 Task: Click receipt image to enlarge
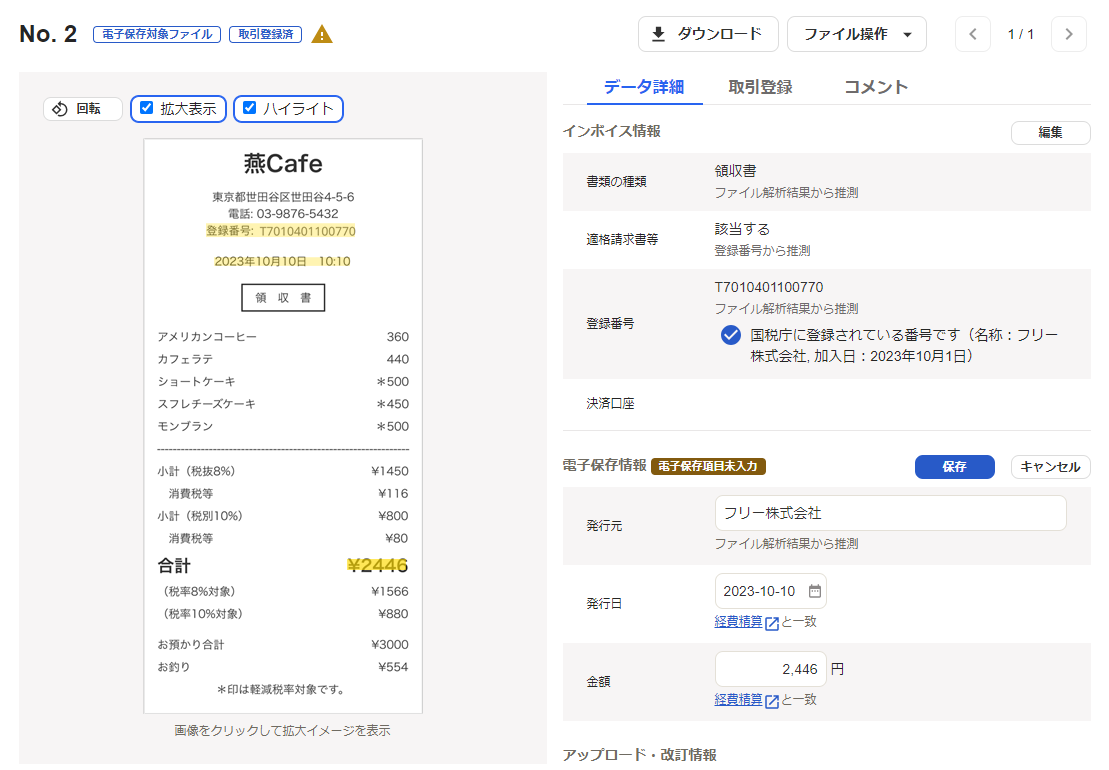click(x=283, y=426)
